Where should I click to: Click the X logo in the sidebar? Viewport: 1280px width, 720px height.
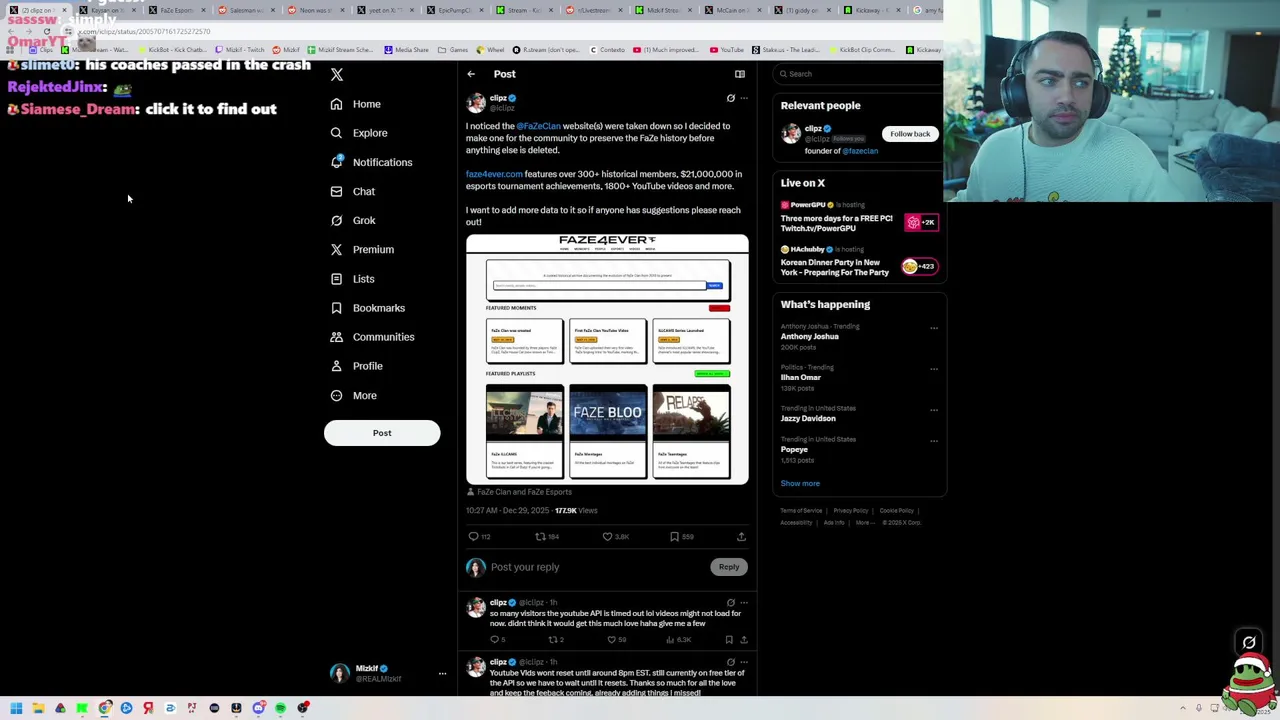coord(337,75)
